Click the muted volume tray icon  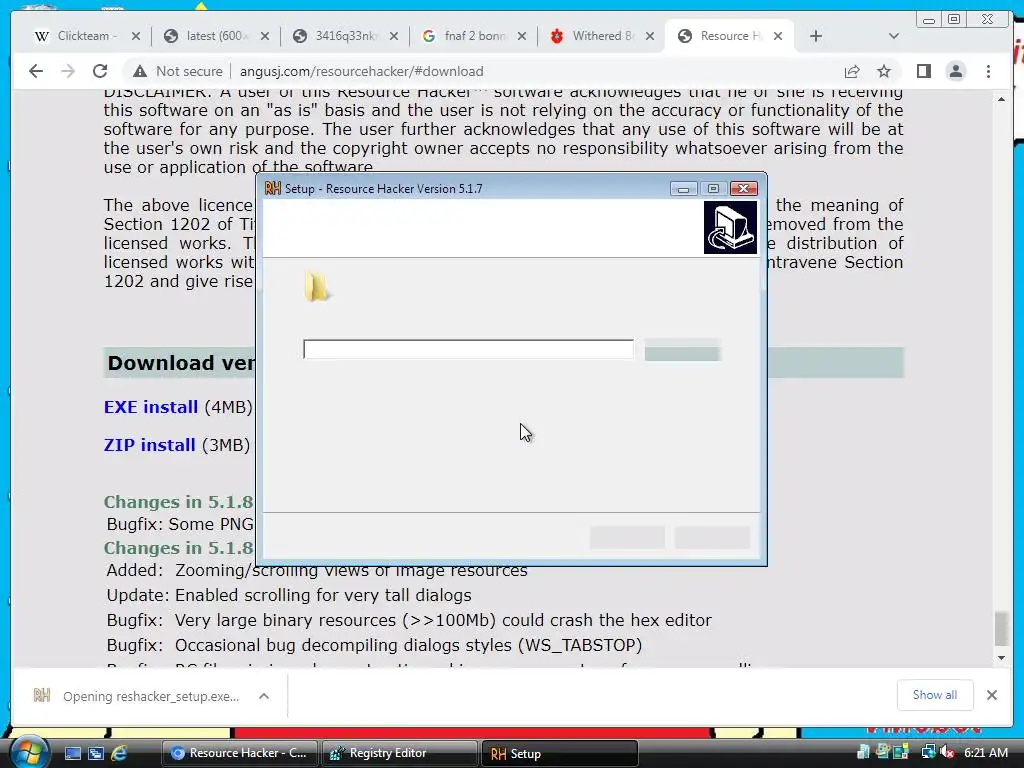pyautogui.click(x=948, y=752)
